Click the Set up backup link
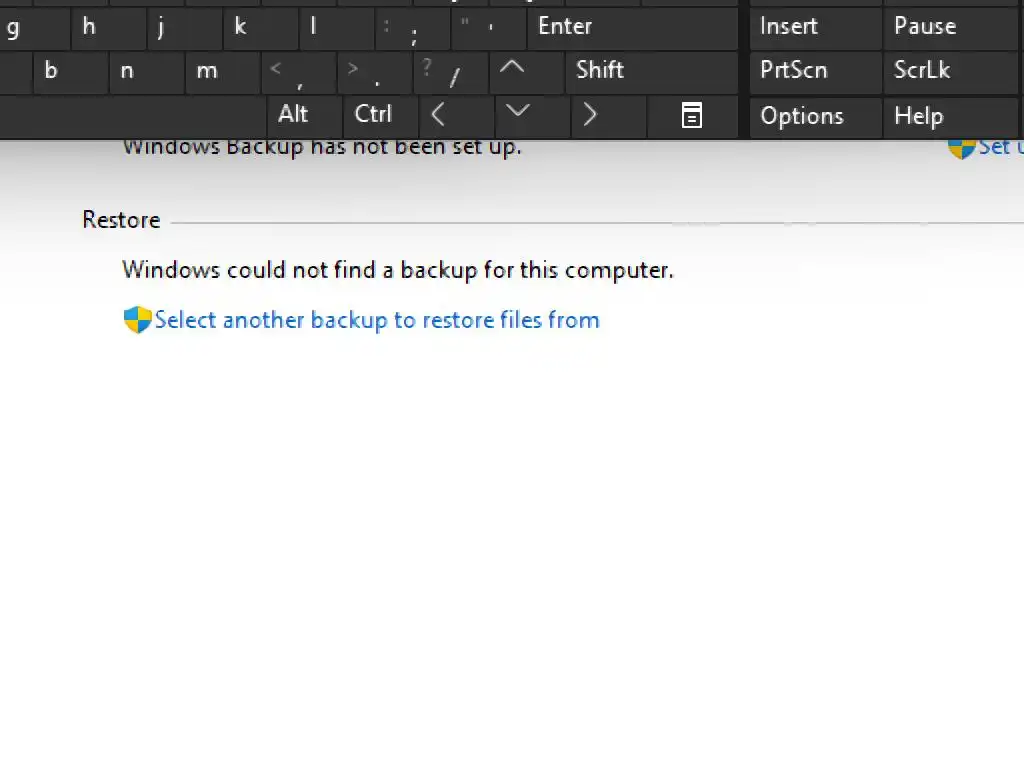 coord(1000,148)
